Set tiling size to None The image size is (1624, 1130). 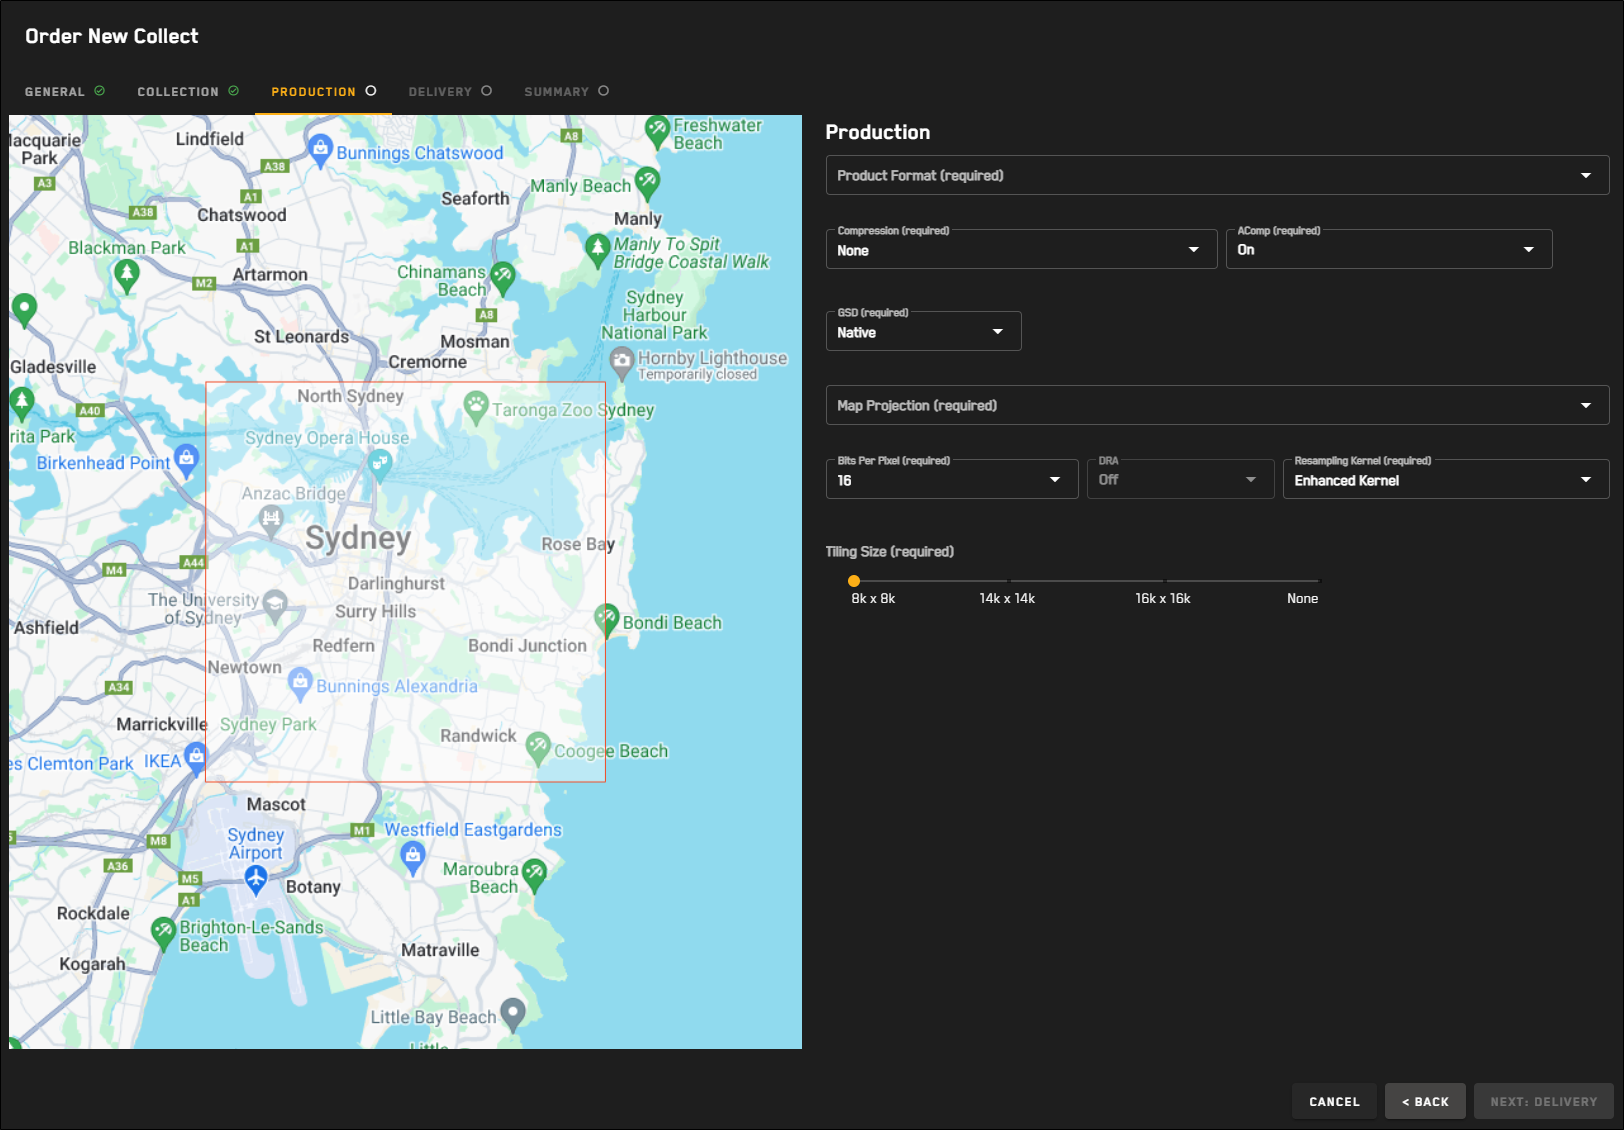1319,581
